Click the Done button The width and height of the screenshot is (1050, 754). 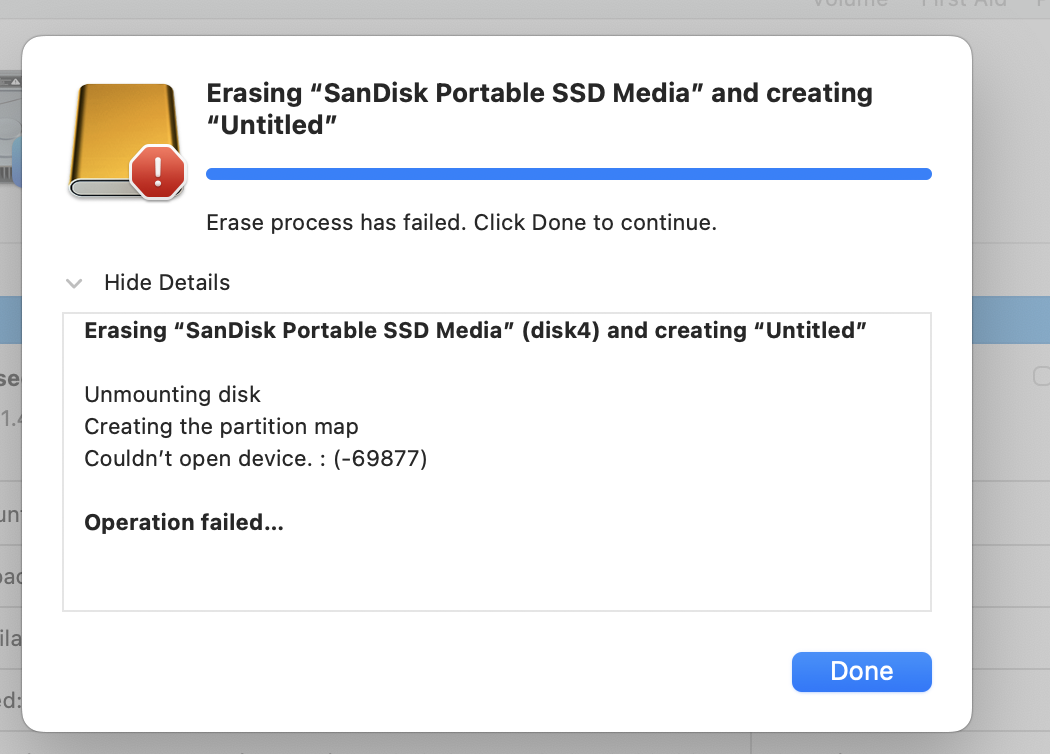point(861,671)
